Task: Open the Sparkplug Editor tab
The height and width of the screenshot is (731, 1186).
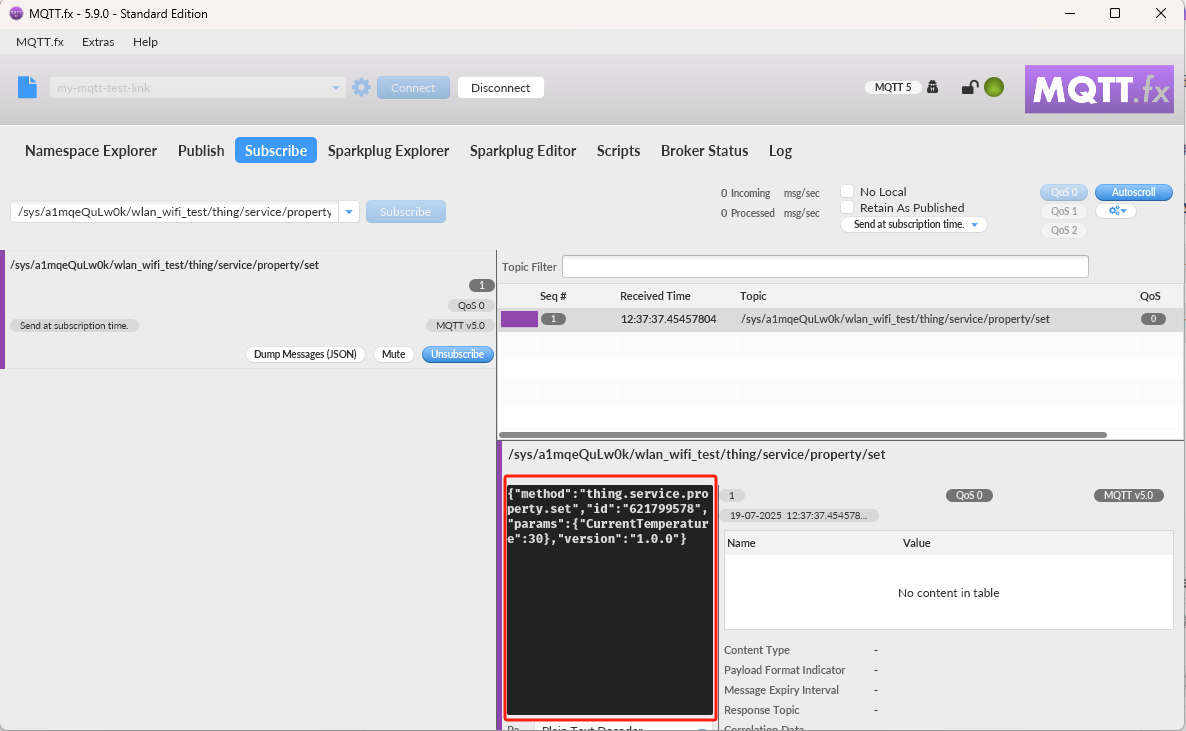Action: tap(523, 151)
